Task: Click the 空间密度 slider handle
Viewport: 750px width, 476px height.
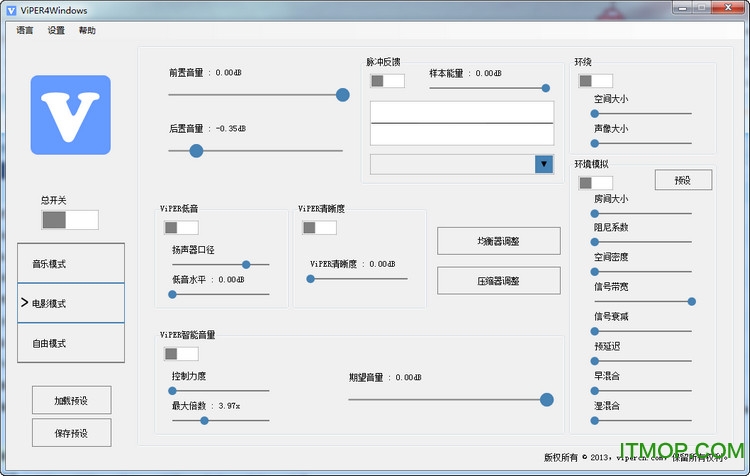Action: (595, 272)
